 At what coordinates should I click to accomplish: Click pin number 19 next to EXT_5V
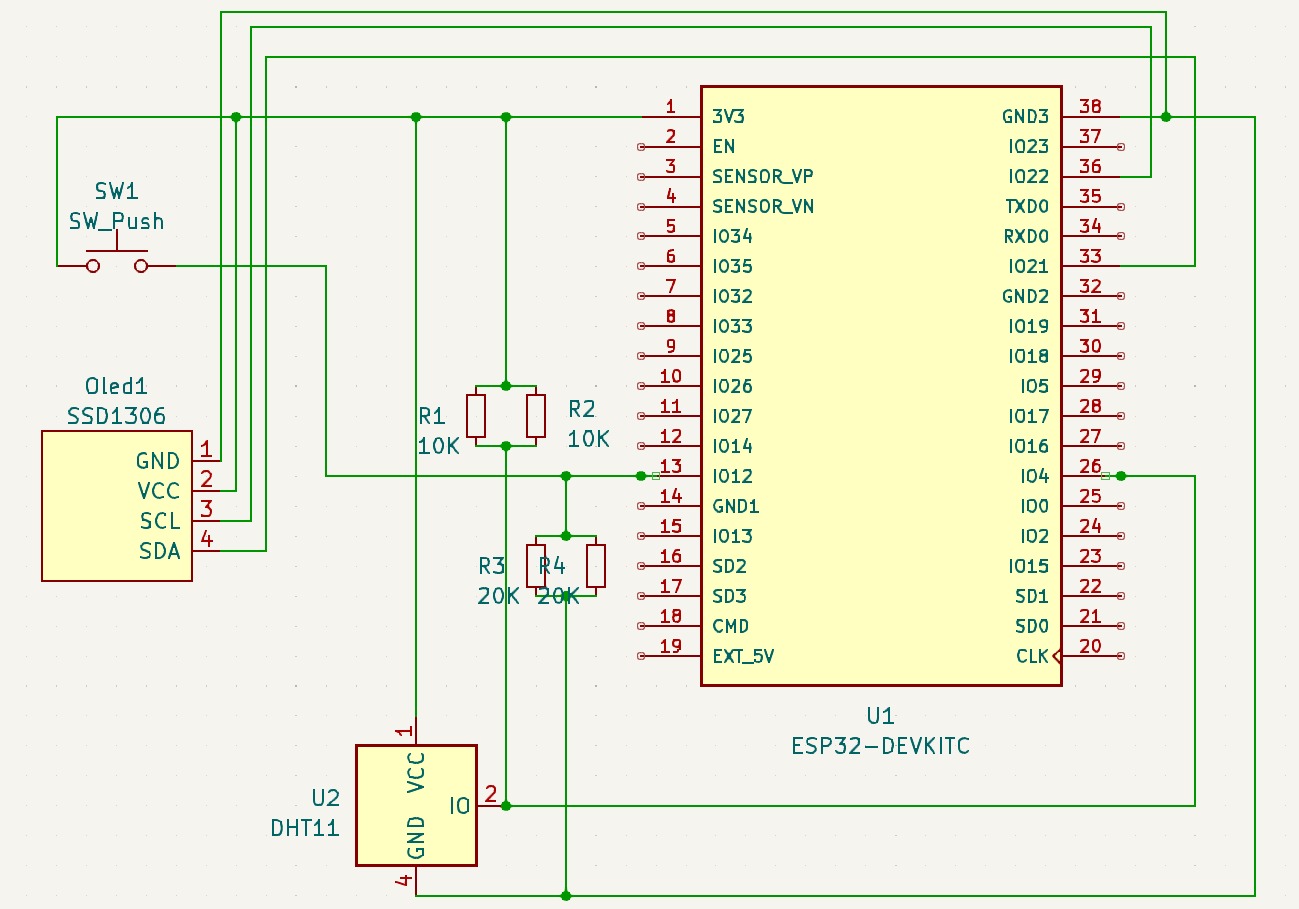[671, 645]
